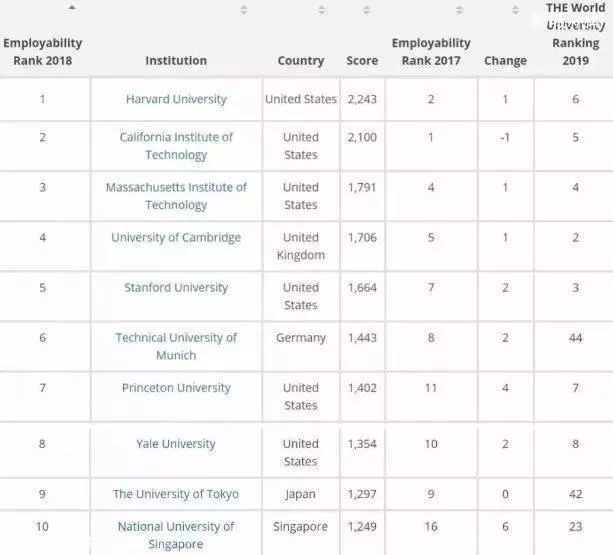Viewport: 613px width, 555px height.
Task: Select the score 1,354 cell
Action: click(362, 444)
